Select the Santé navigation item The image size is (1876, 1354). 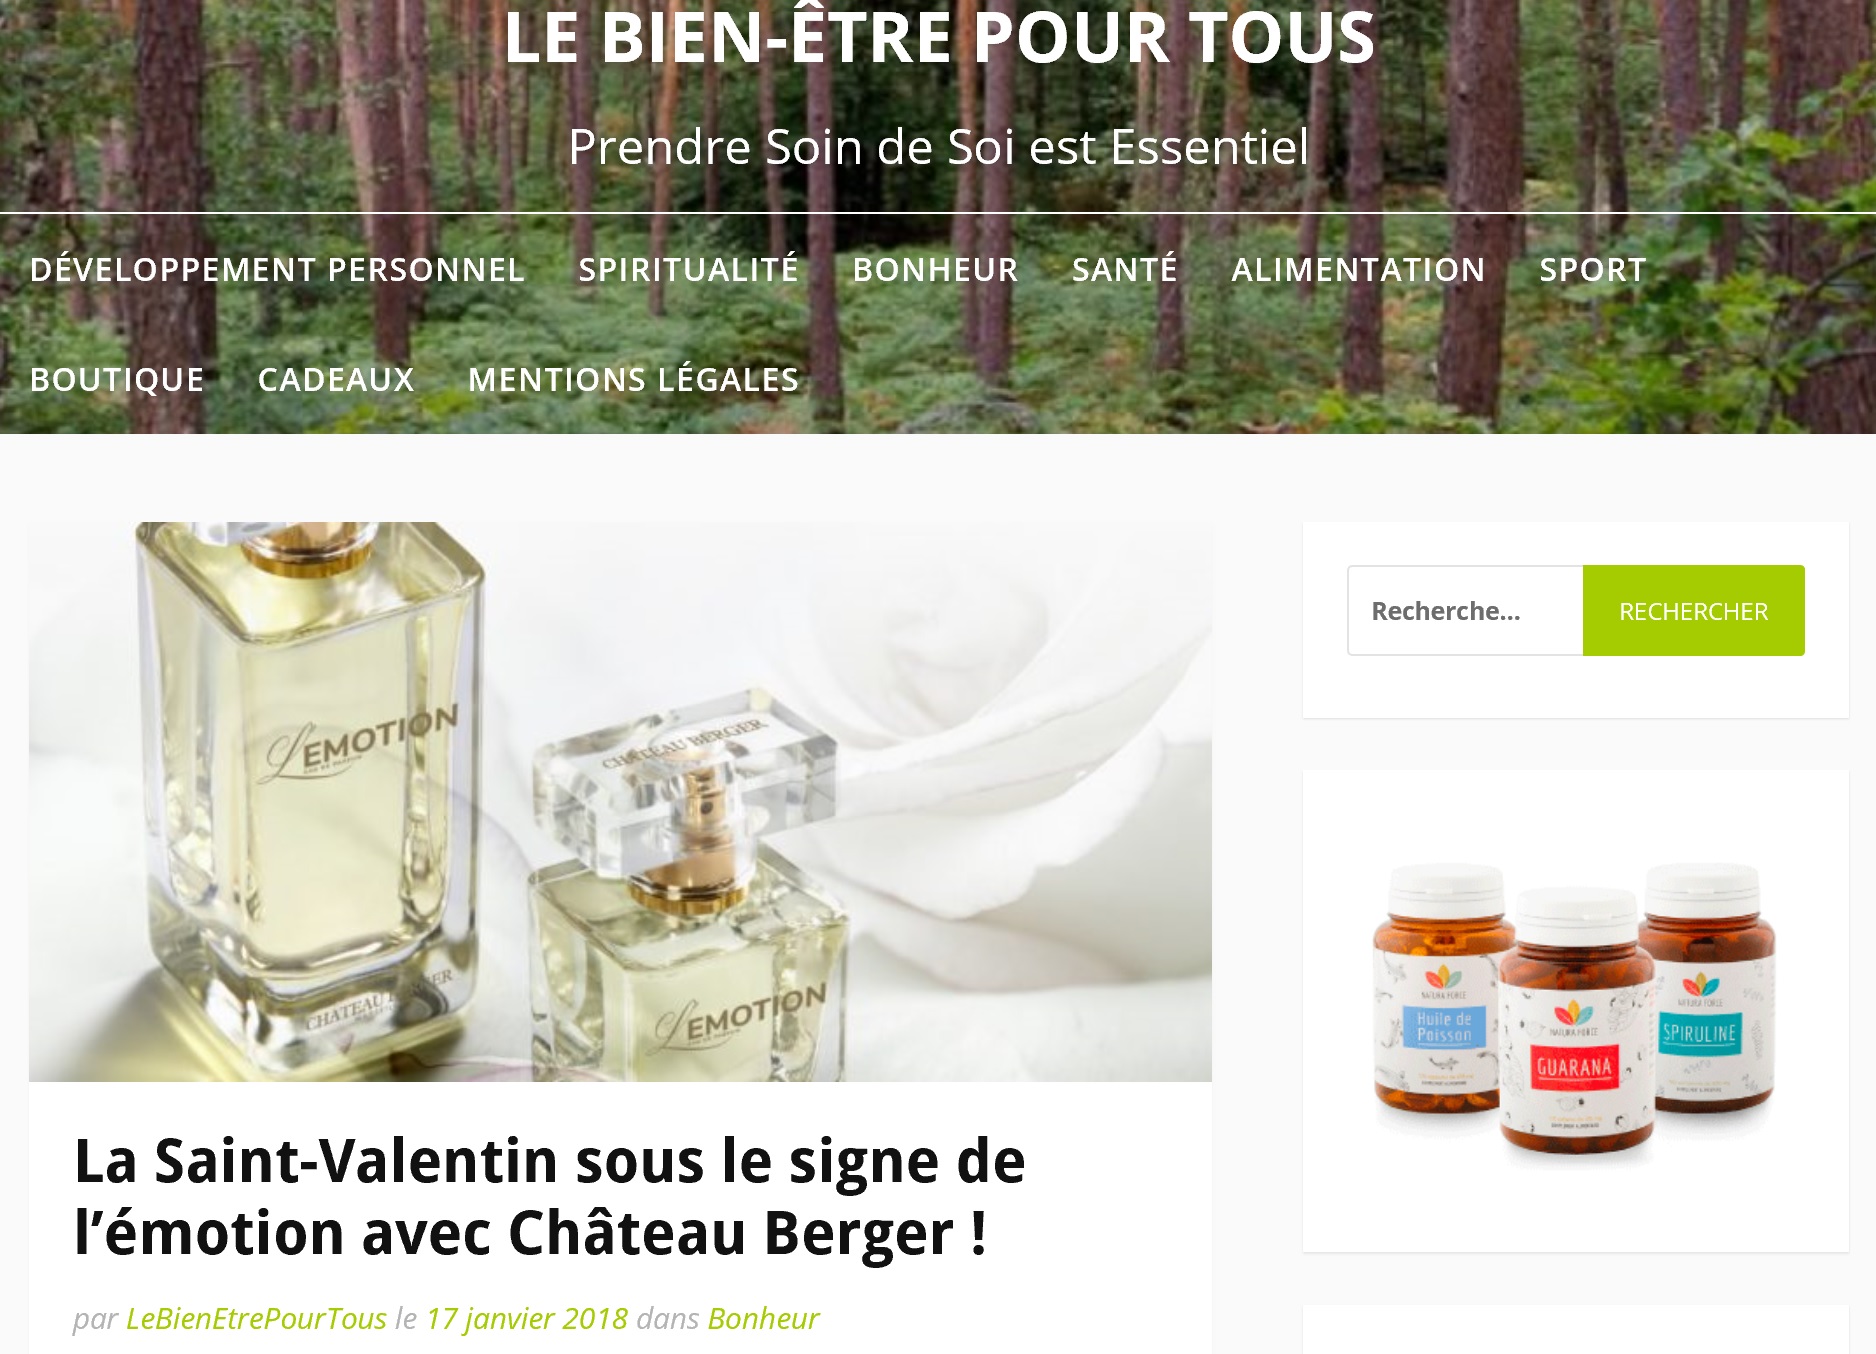pos(1125,269)
